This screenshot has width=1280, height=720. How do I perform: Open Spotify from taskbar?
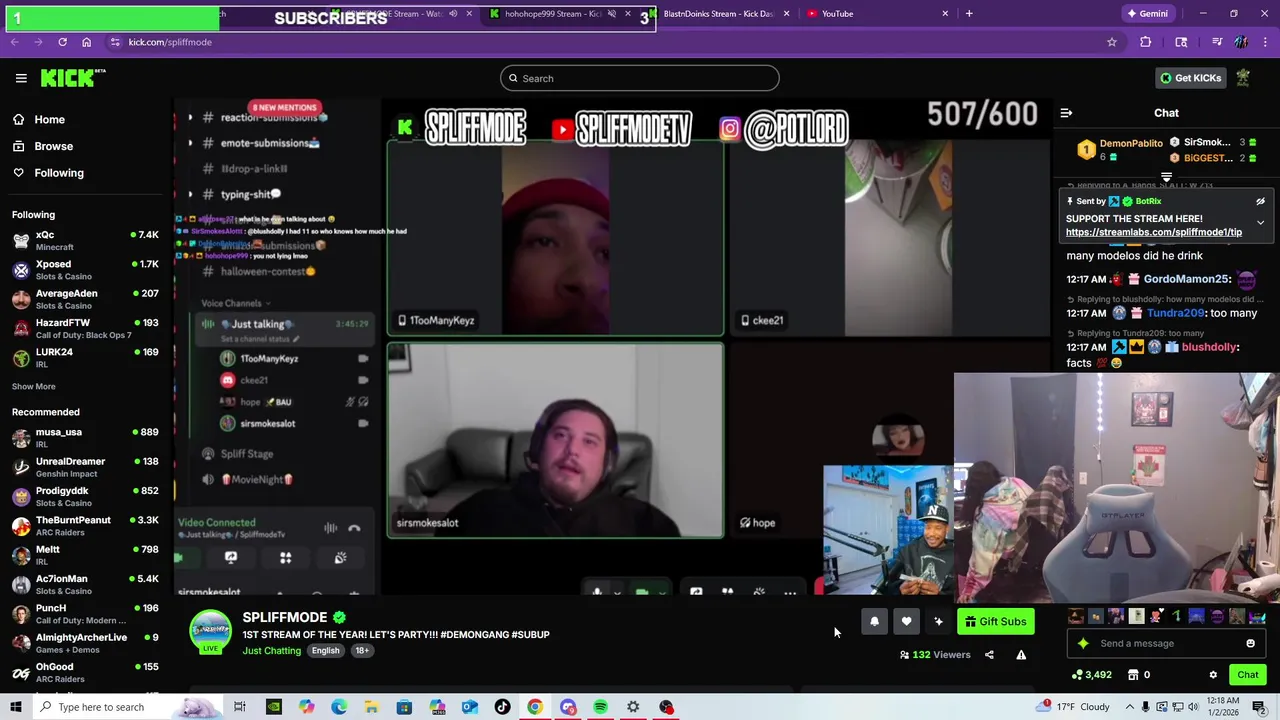pos(600,707)
